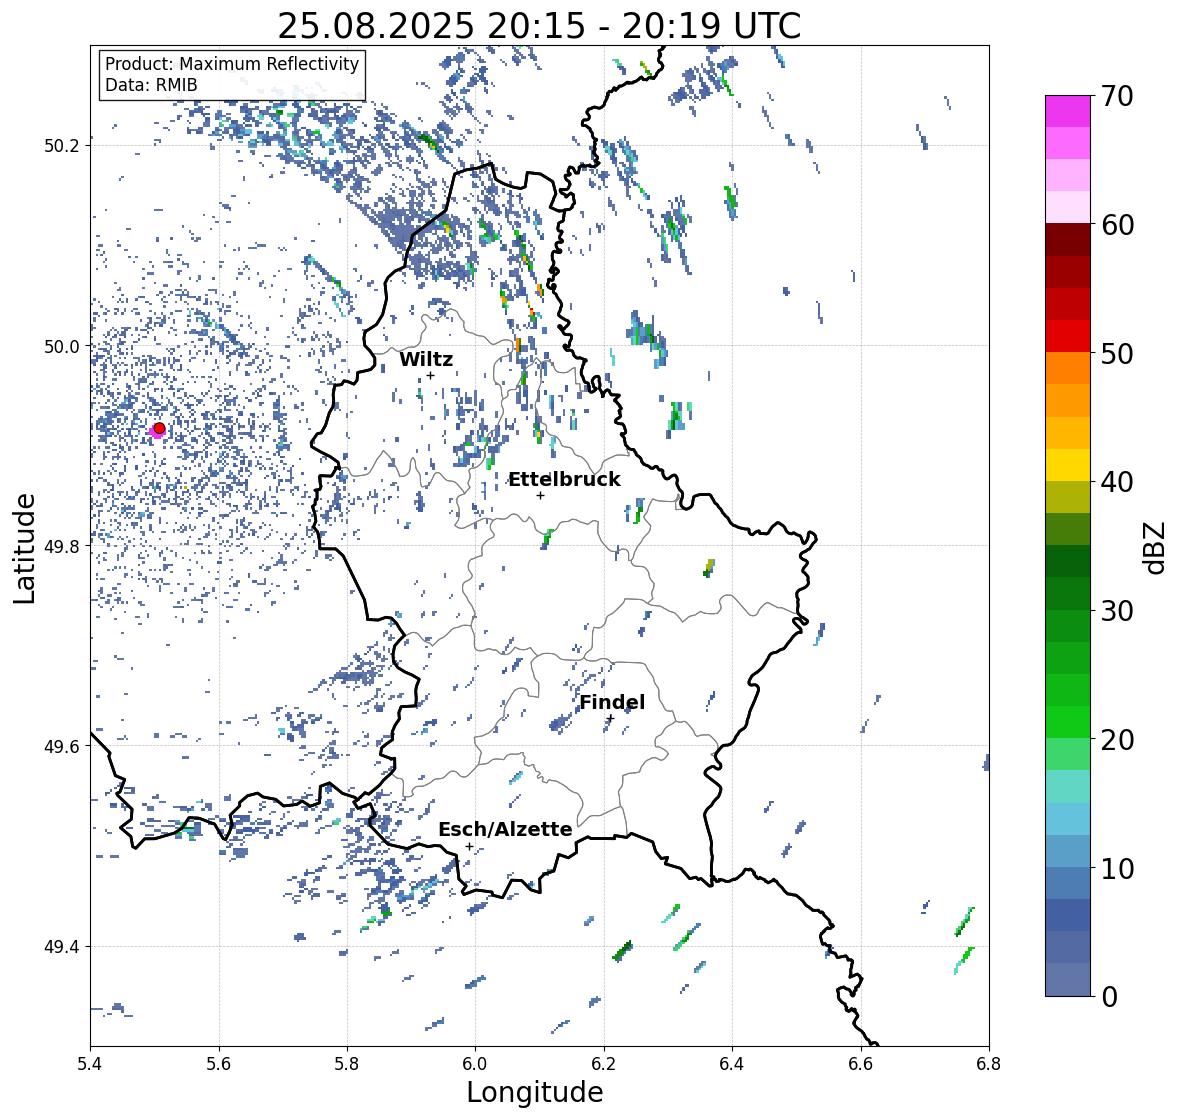Select the Wiltz station label
Screen dimensions: 1179x1117
[426, 359]
